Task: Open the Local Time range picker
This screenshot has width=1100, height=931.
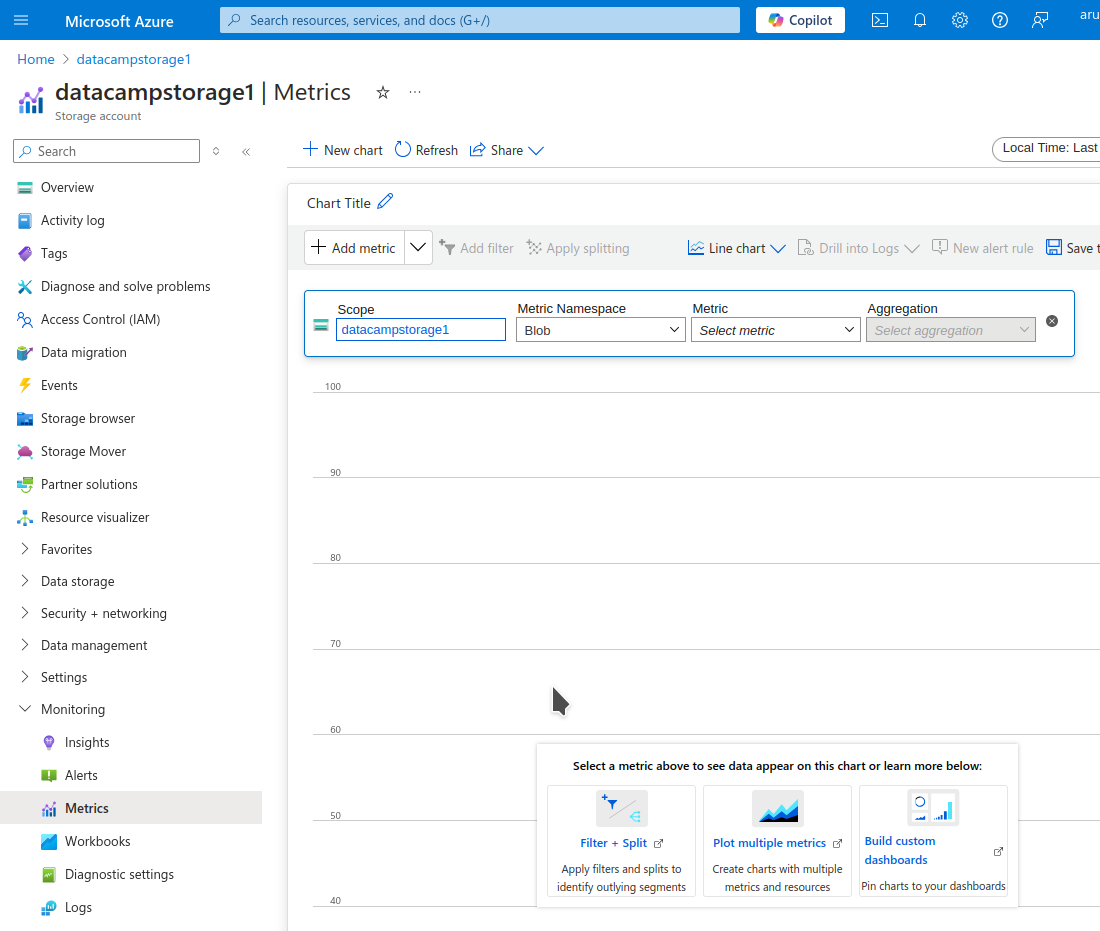Action: click(1047, 149)
